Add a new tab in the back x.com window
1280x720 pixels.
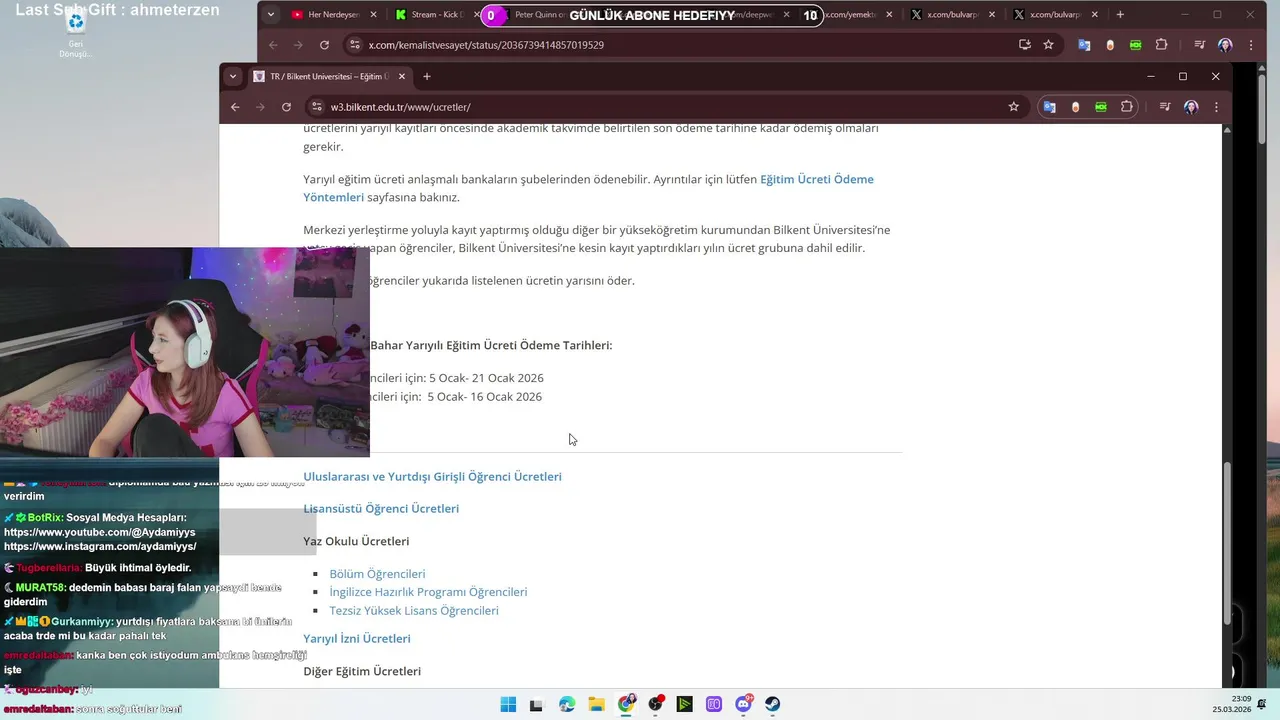click(1120, 14)
